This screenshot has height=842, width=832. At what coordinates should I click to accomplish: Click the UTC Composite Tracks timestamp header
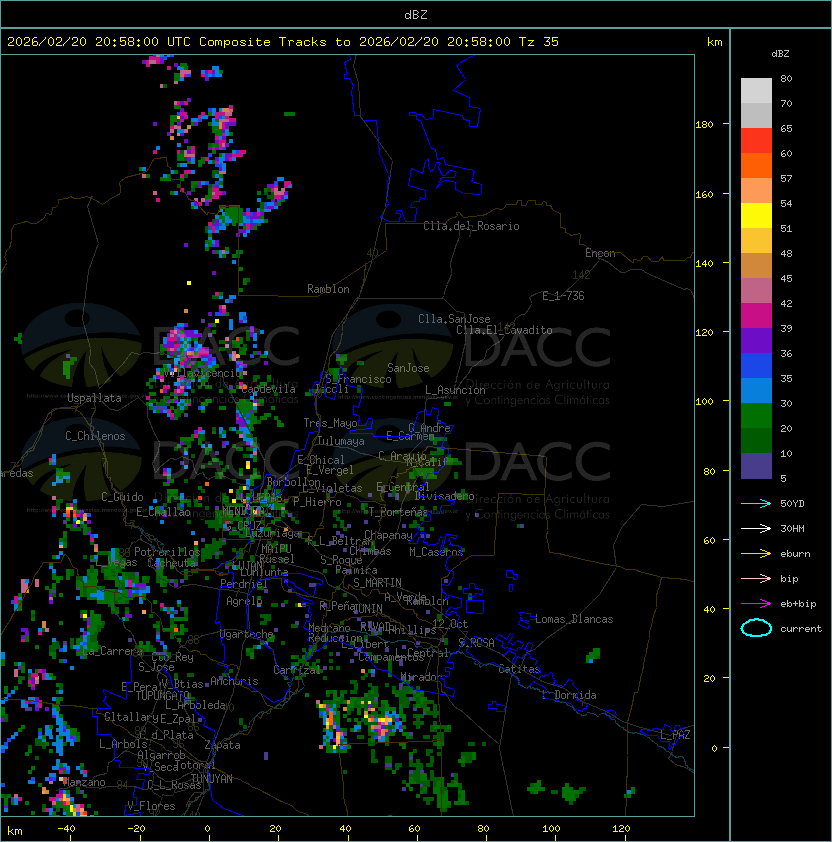coord(283,42)
